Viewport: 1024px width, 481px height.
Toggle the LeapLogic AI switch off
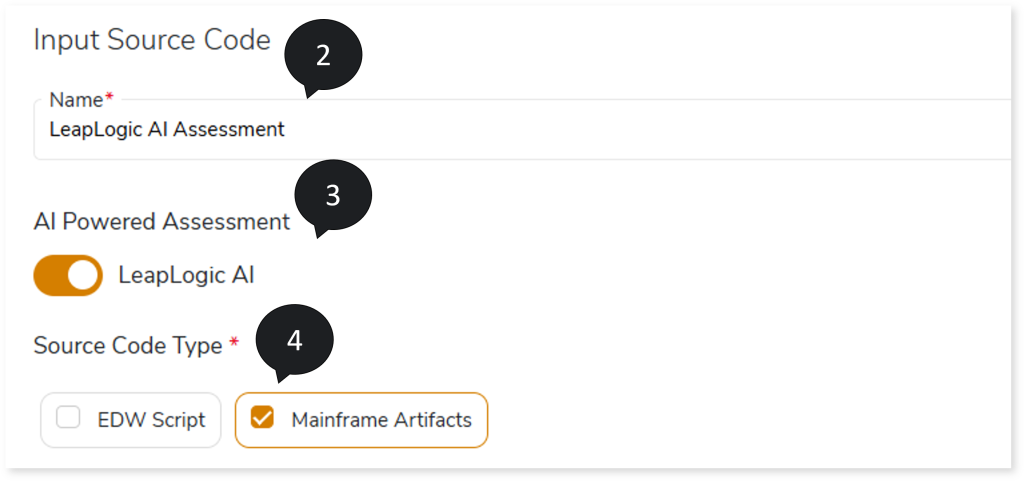tap(68, 275)
